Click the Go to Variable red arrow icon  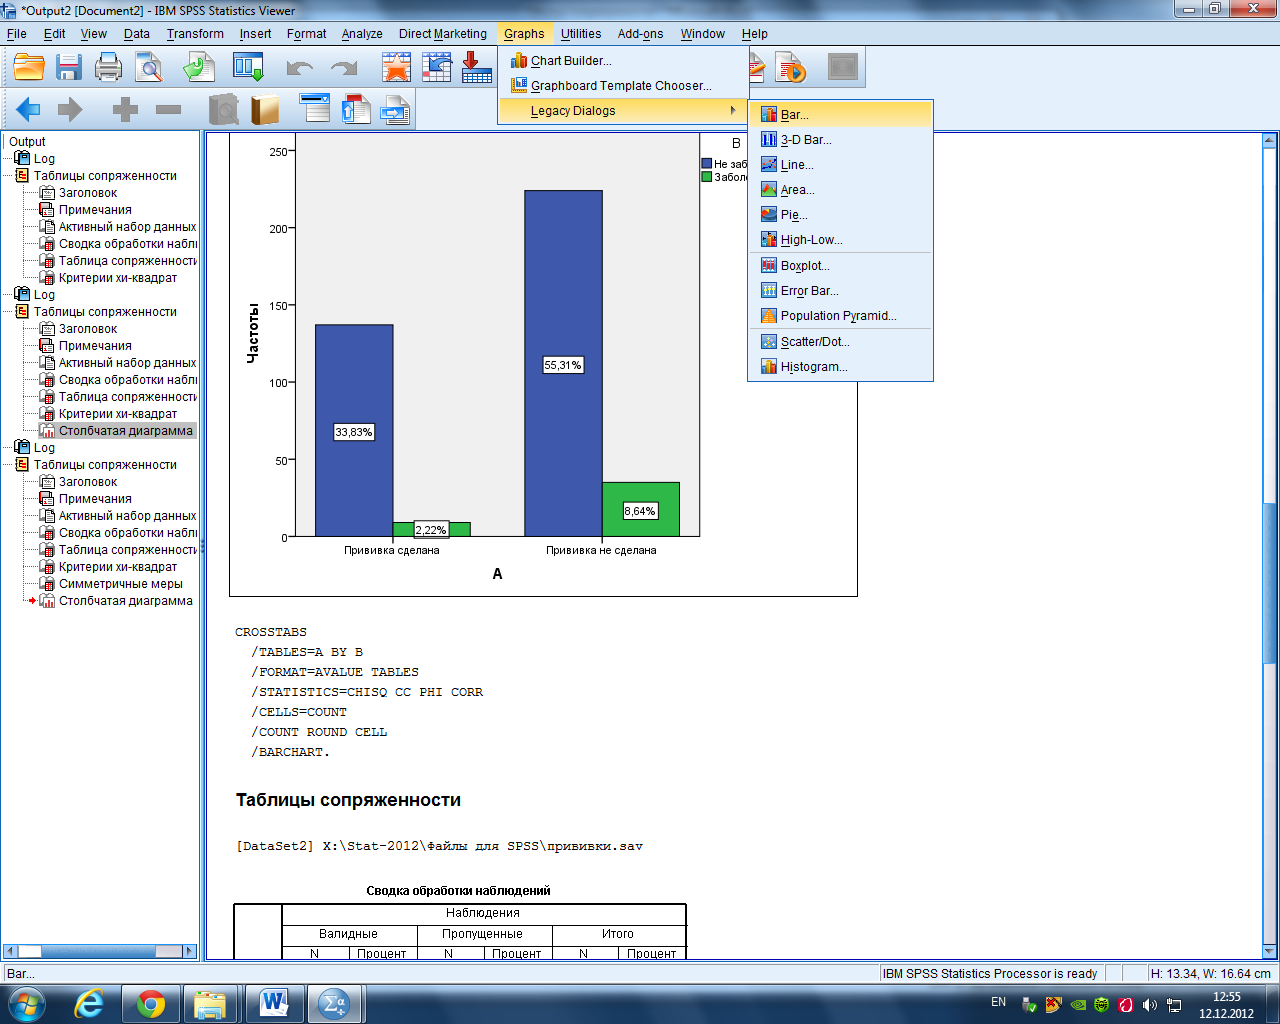click(x=476, y=67)
